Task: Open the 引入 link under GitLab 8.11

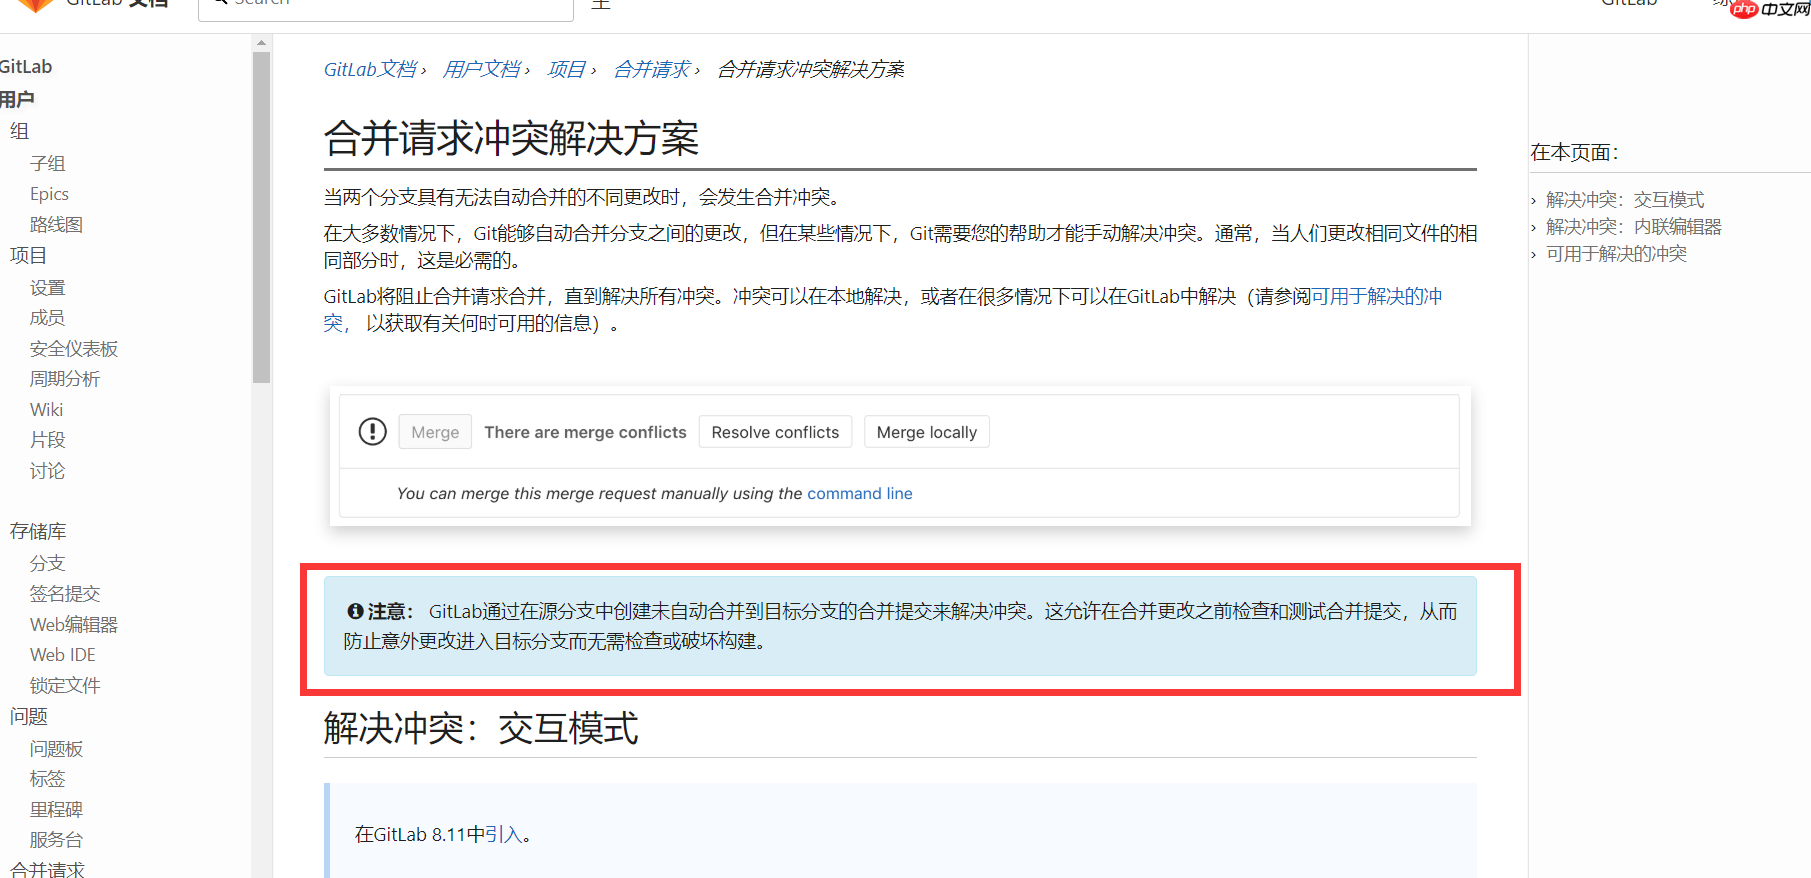Action: (x=504, y=834)
